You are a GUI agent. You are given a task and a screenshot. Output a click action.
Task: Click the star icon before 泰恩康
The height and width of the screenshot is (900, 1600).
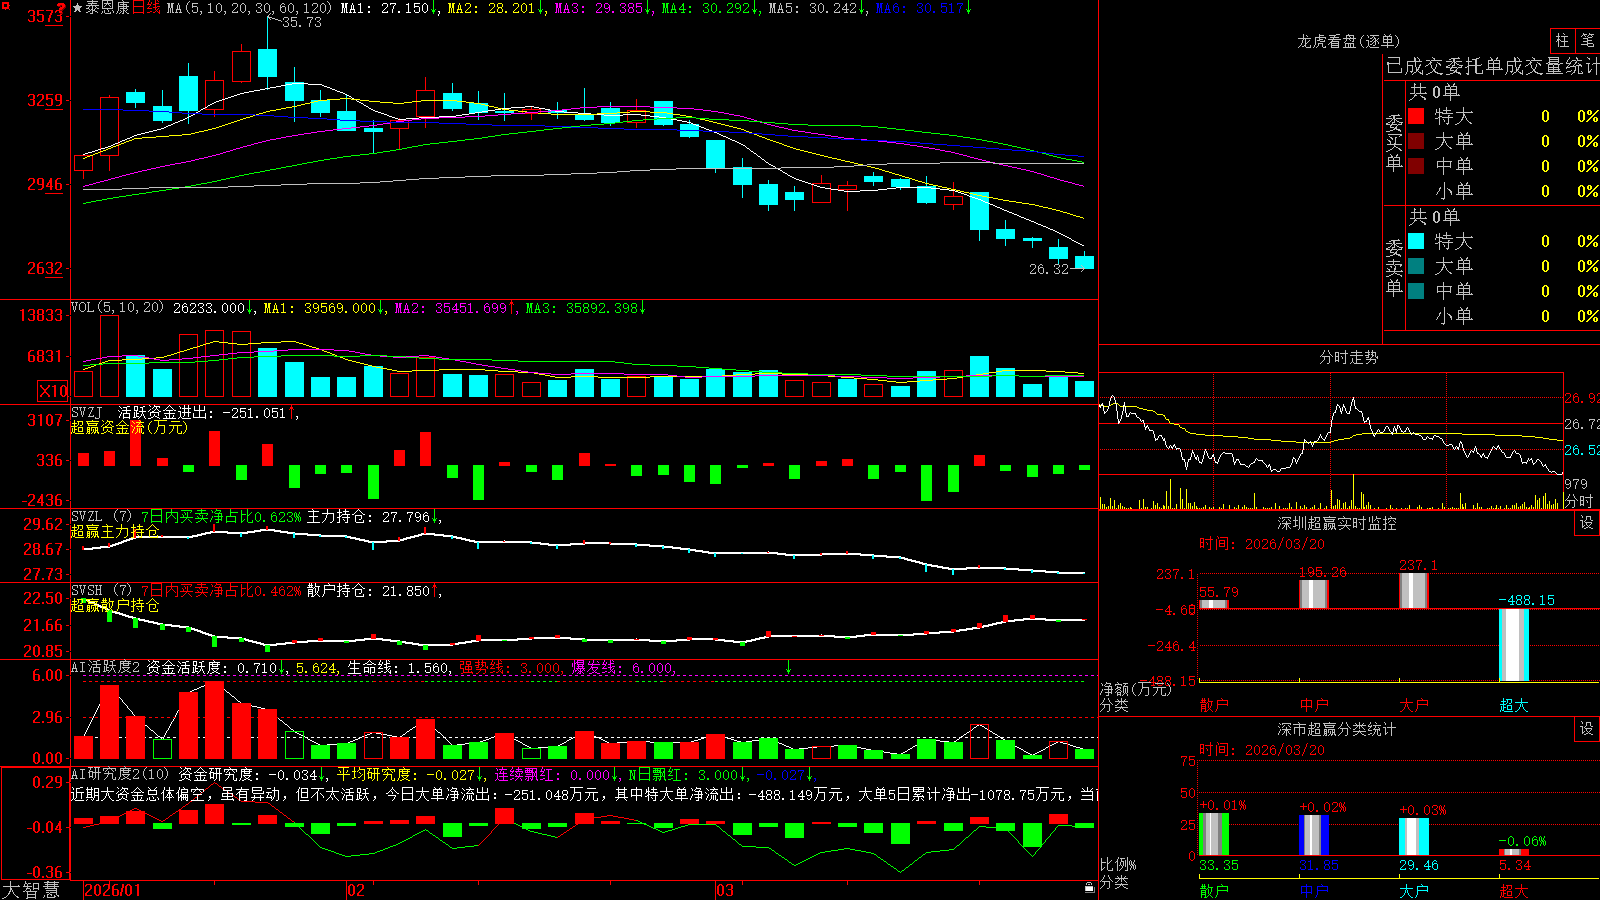(77, 8)
